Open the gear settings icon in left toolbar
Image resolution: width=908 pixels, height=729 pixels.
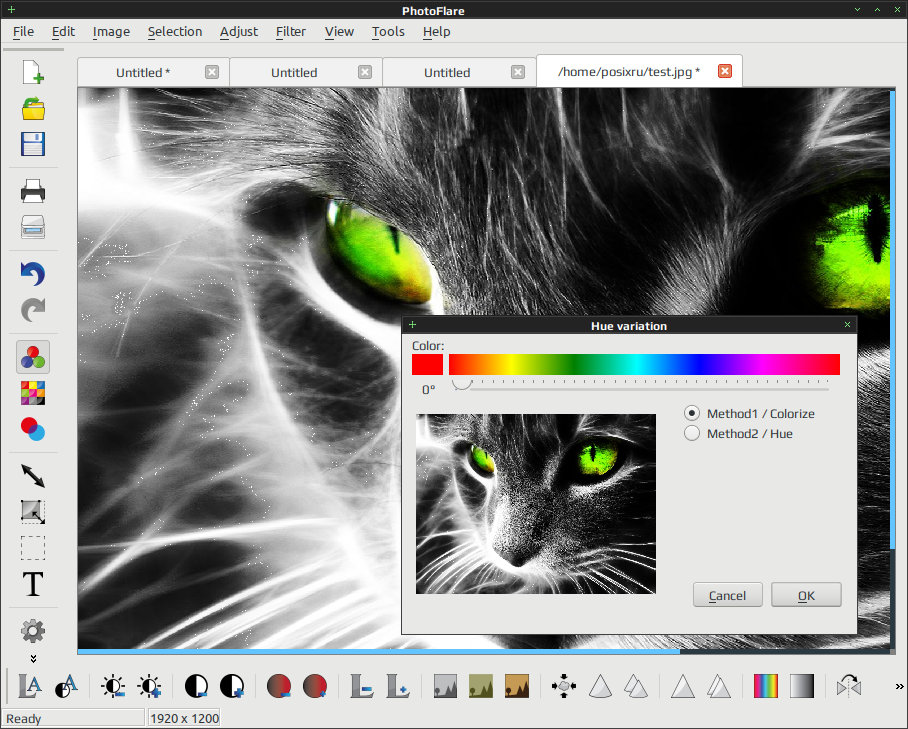click(x=33, y=631)
